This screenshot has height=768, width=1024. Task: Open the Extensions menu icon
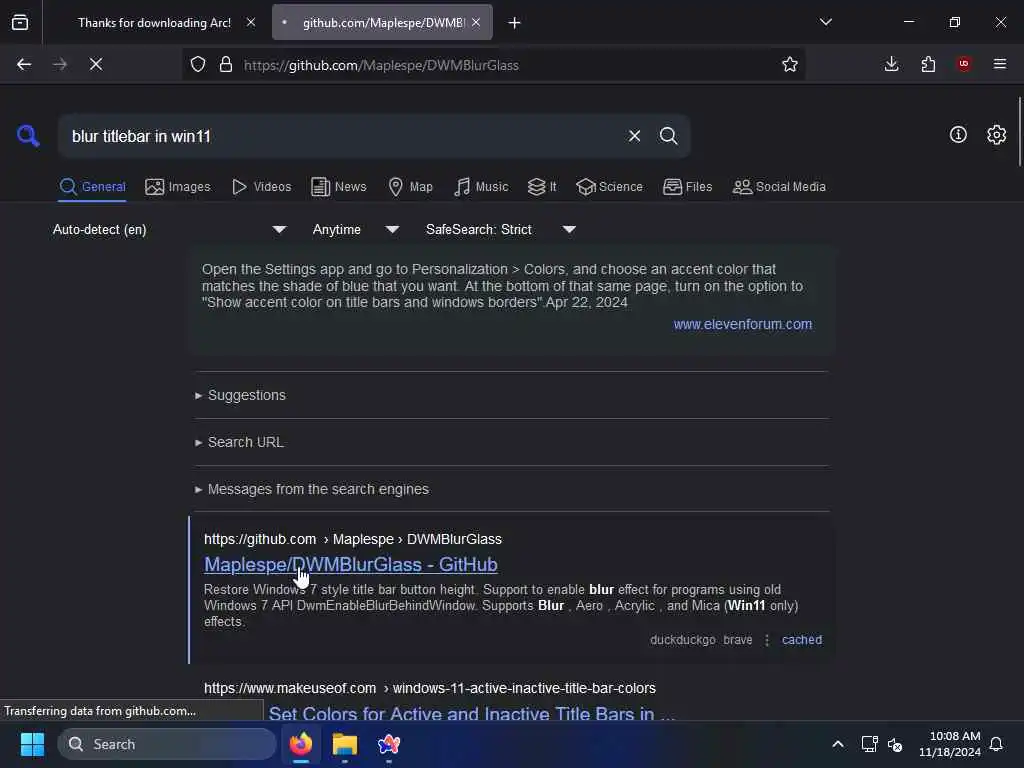(x=928, y=64)
